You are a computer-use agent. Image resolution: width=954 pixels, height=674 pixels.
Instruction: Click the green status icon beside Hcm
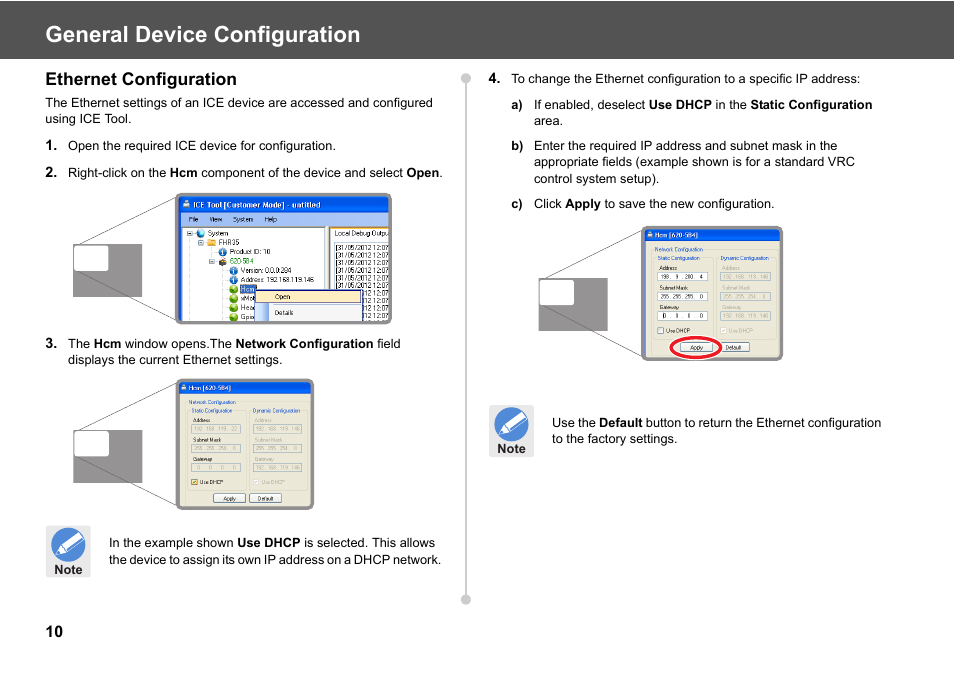coord(234,289)
